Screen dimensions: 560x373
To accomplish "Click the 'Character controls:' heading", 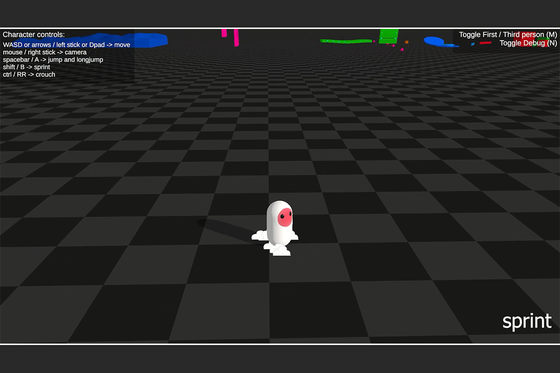I will [34, 35].
